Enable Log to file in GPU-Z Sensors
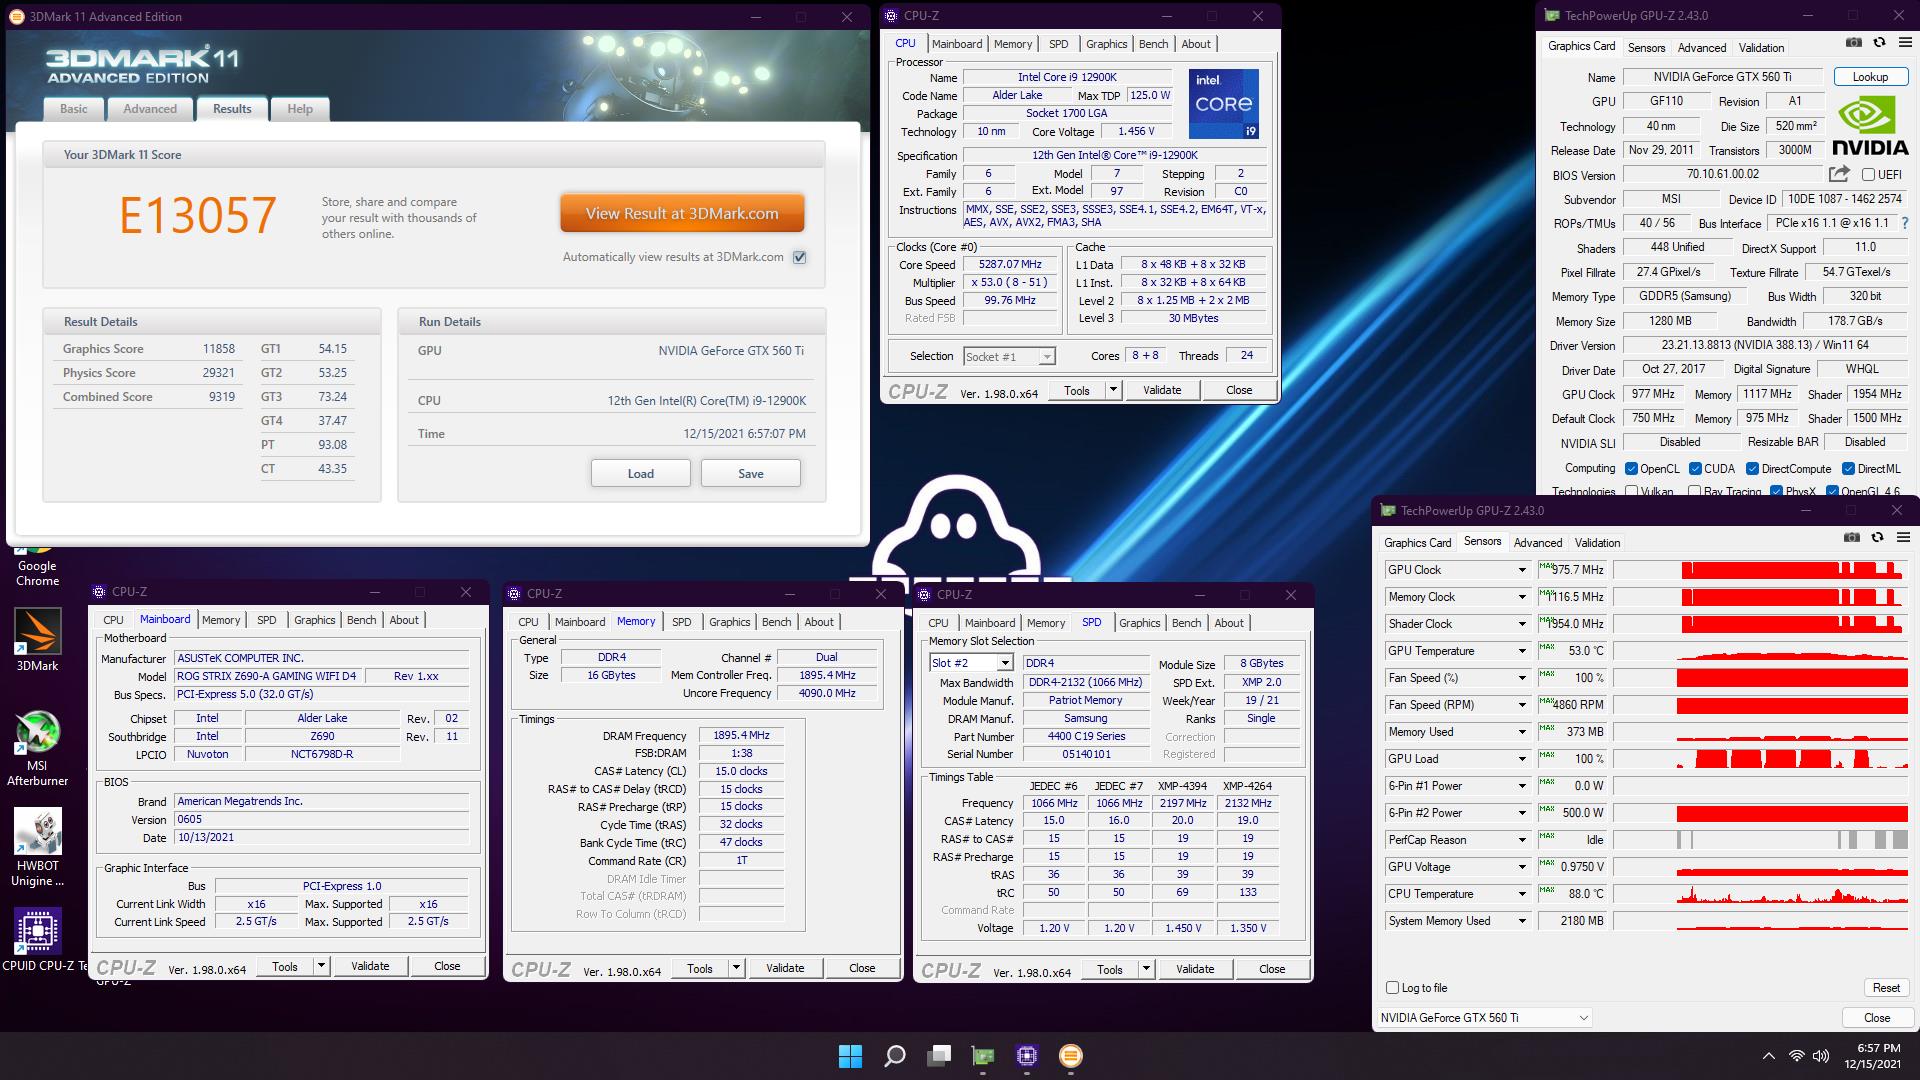Viewport: 1920px width, 1080px height. pos(1392,988)
